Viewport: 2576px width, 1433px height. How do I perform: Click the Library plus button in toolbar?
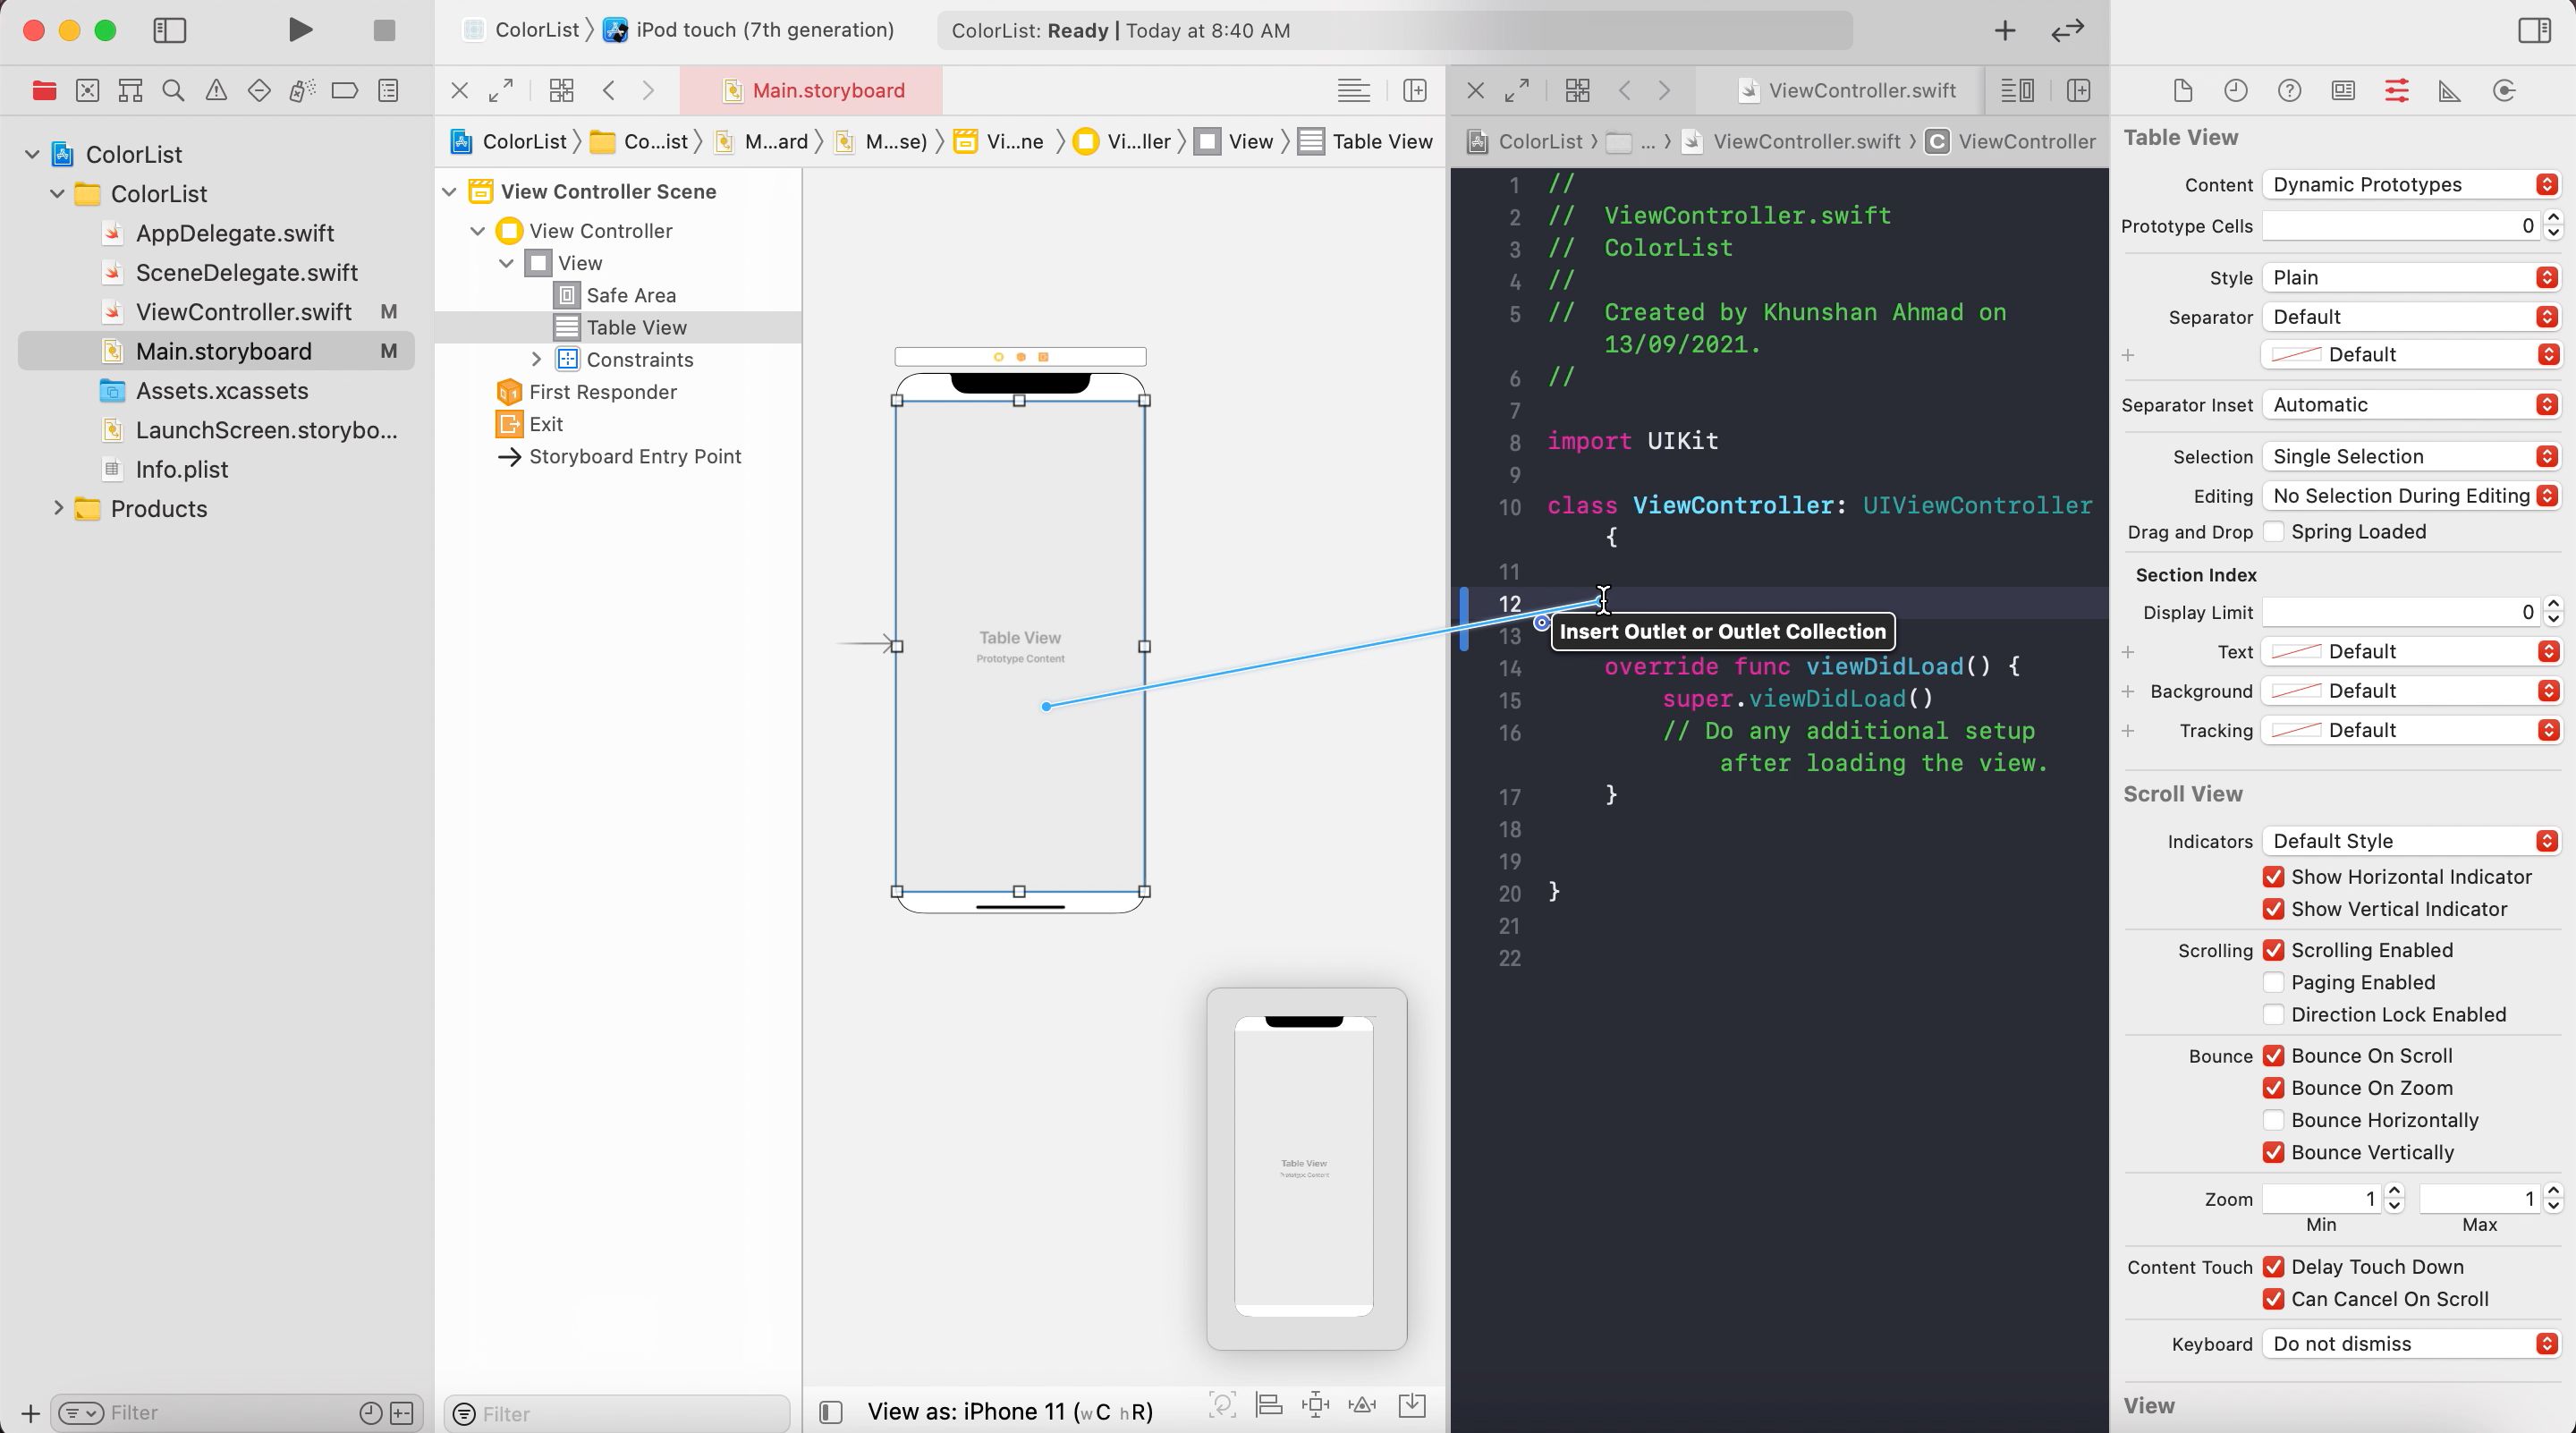pyautogui.click(x=2004, y=30)
